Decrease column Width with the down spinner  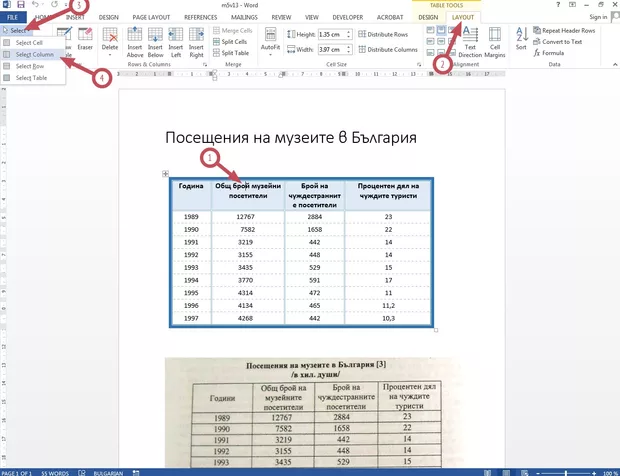pyautogui.click(x=349, y=52)
